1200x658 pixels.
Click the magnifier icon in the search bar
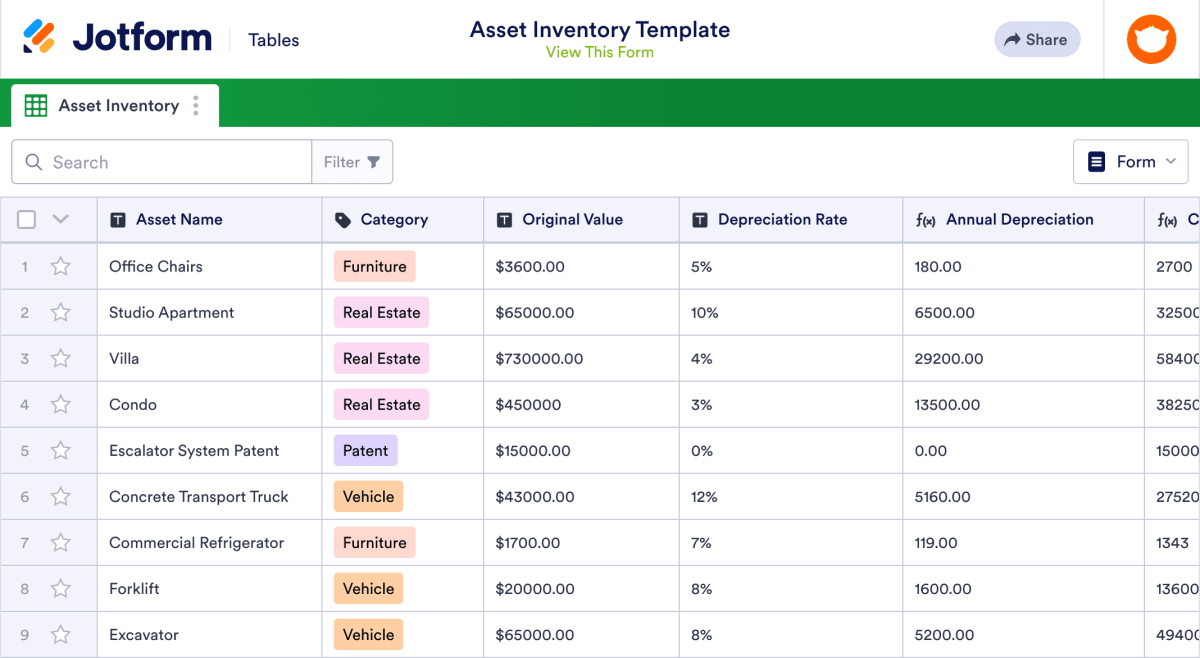tap(34, 161)
